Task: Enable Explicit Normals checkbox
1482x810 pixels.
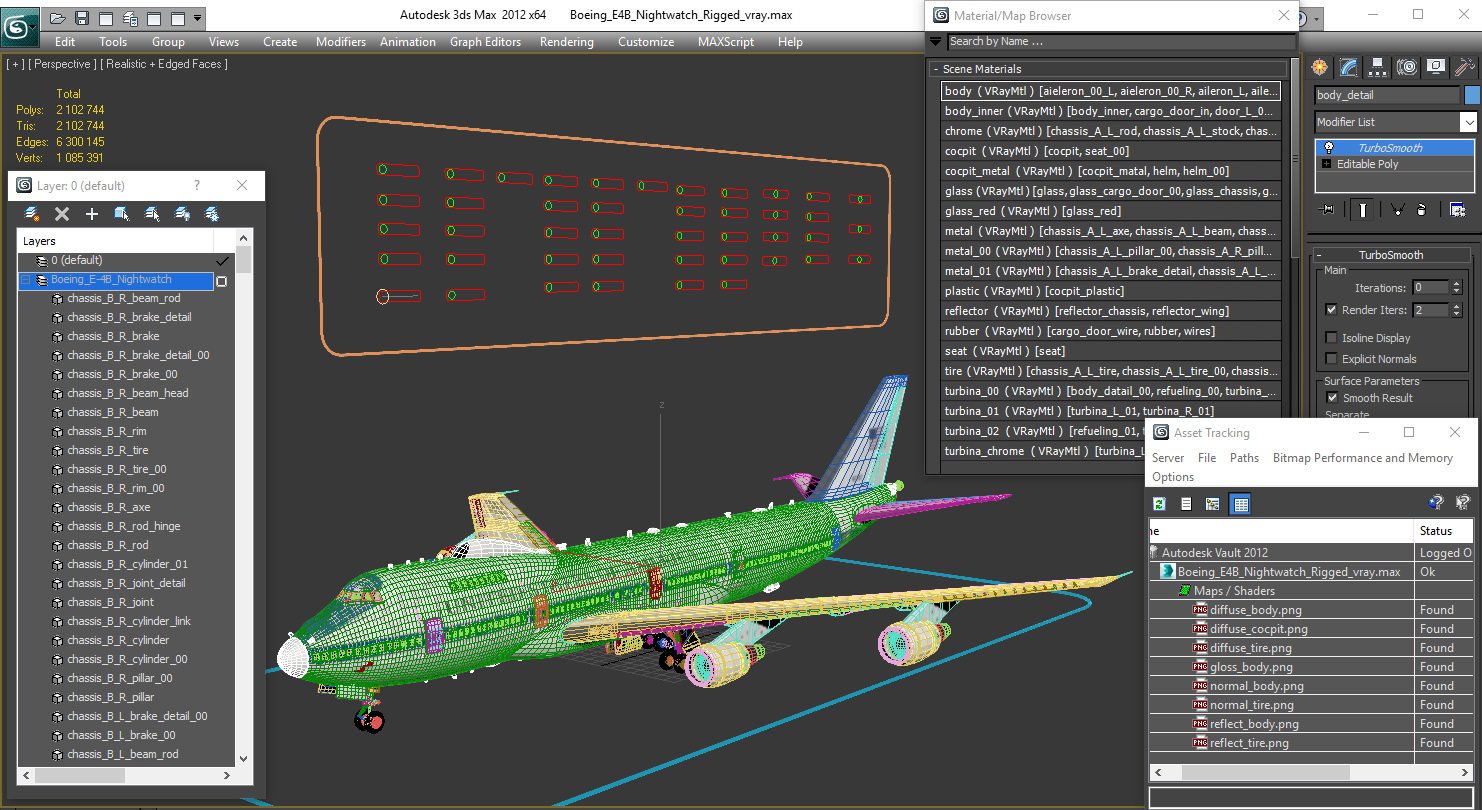Action: tap(1331, 359)
